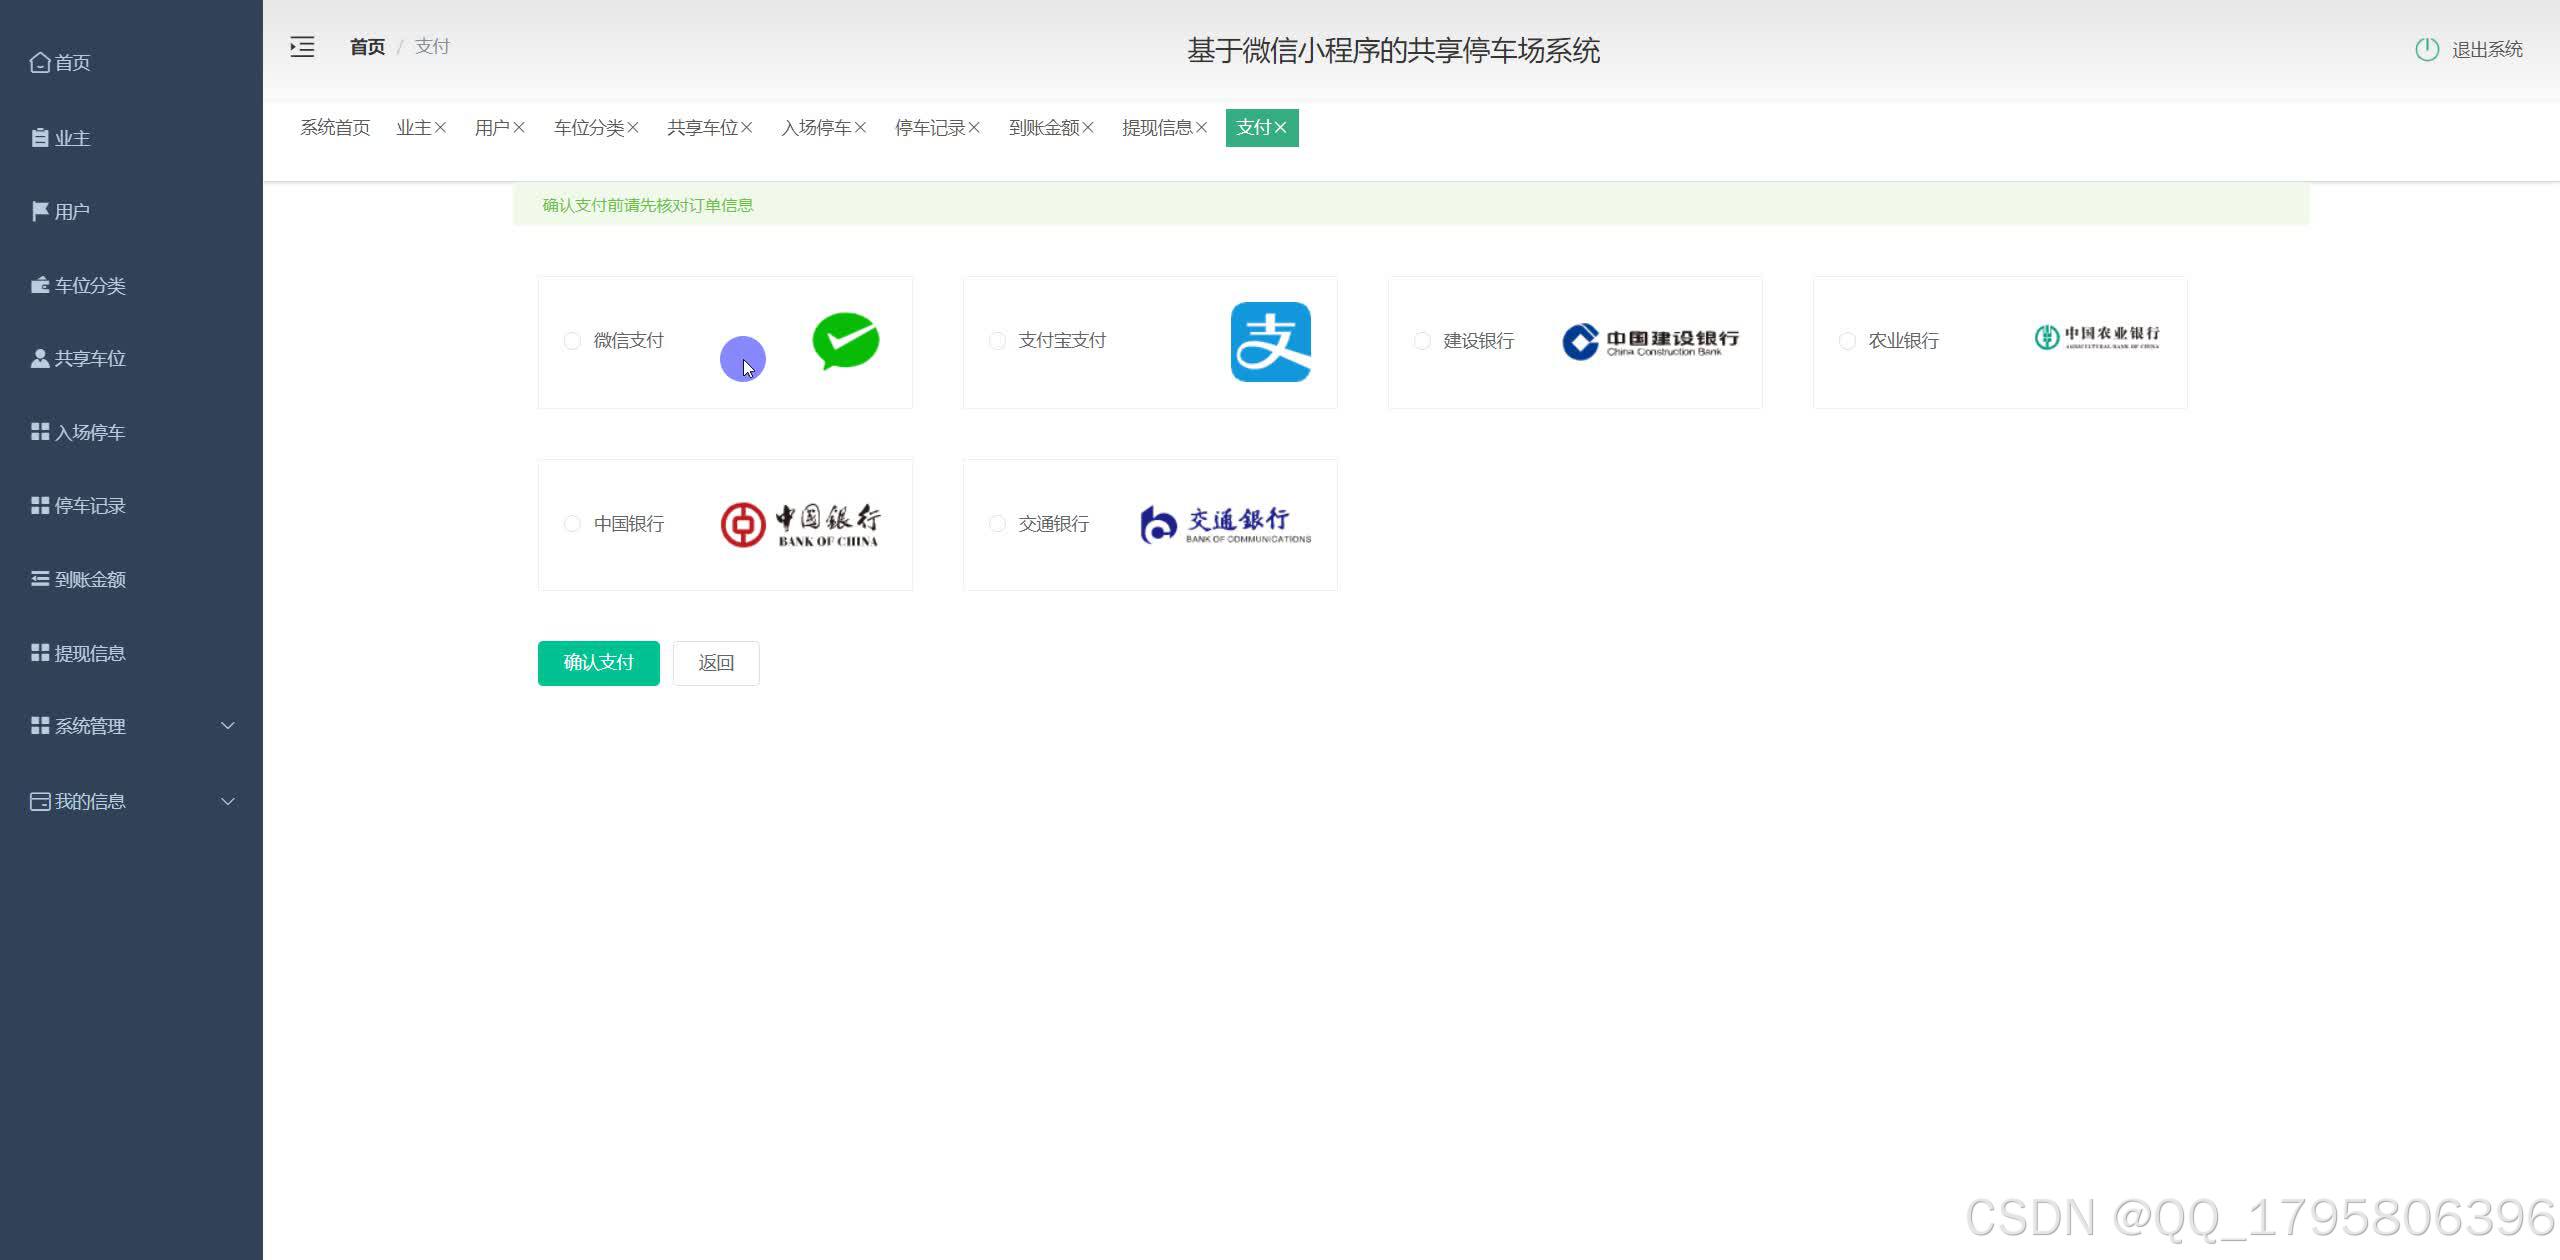2560x1260 pixels.
Task: Close the 停车记录 tab with its X
Action: (x=974, y=128)
